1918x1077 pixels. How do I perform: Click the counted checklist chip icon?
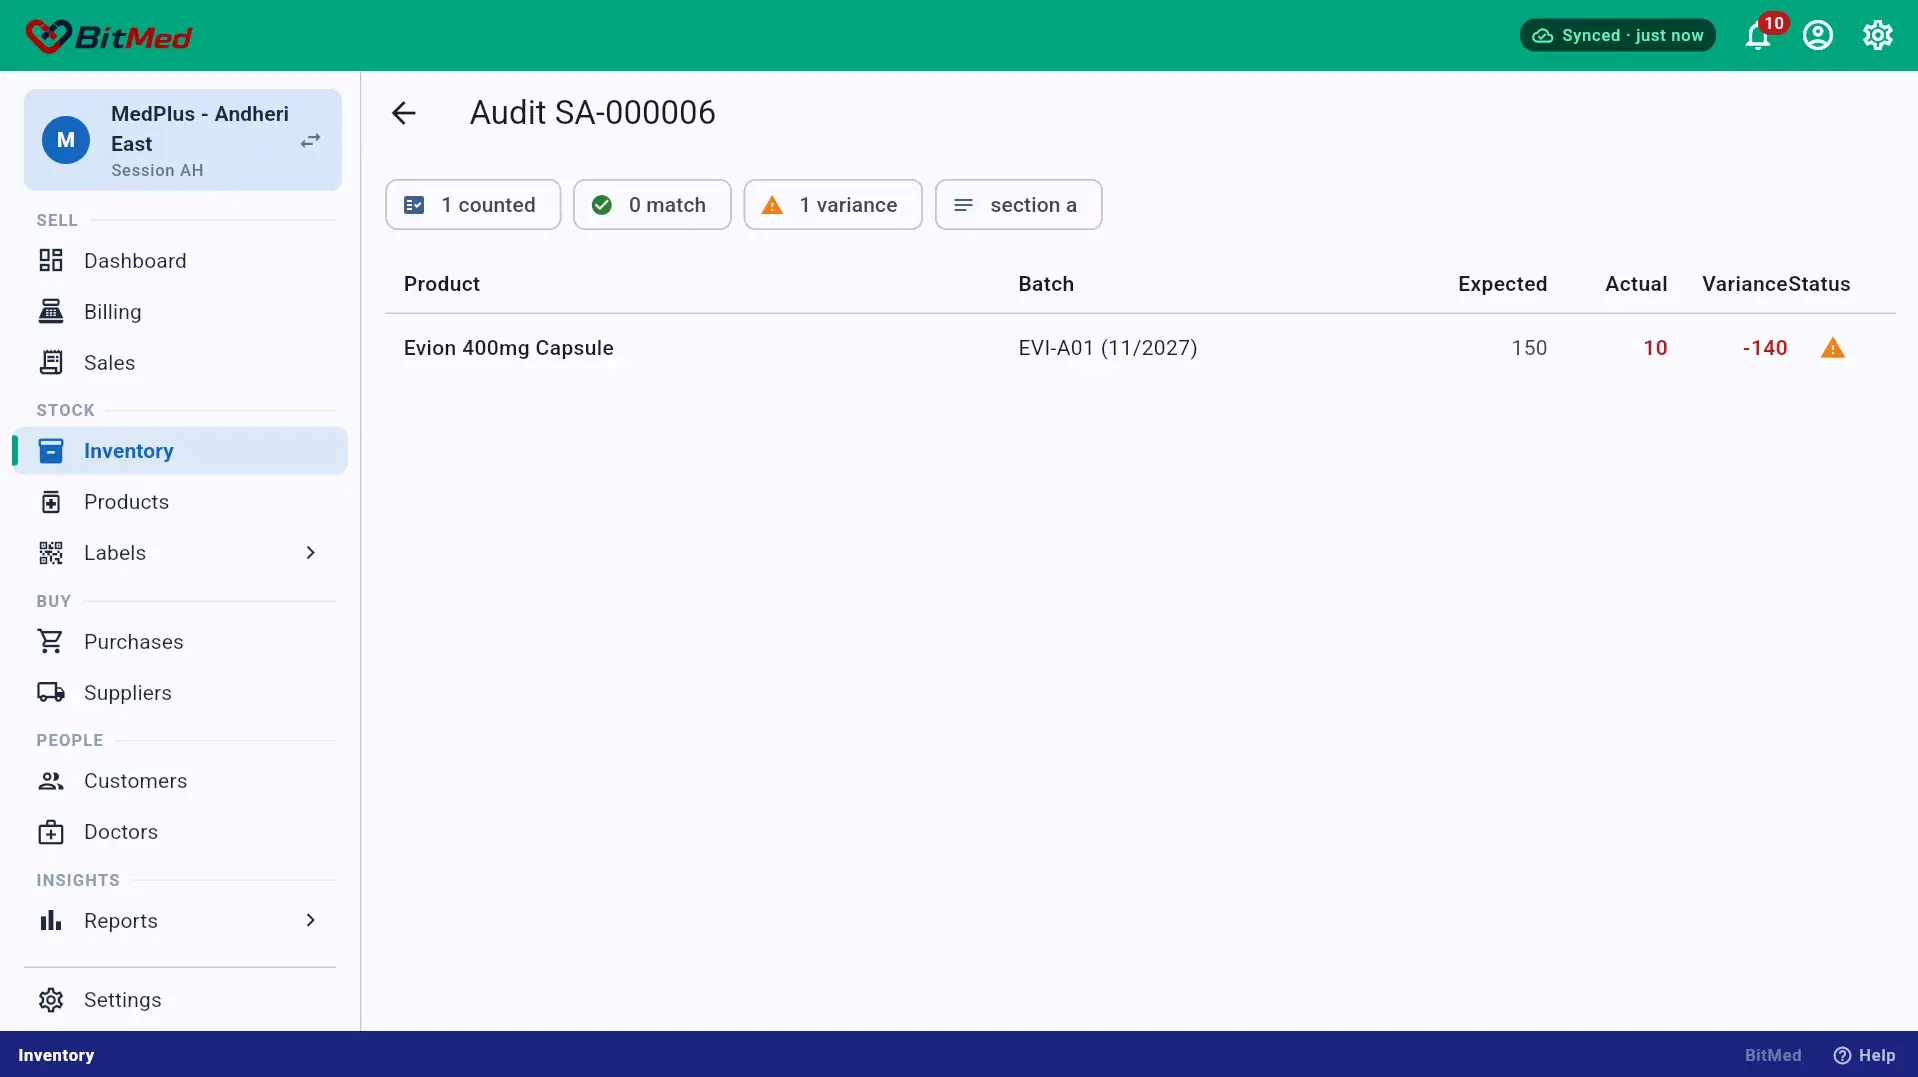click(x=414, y=205)
